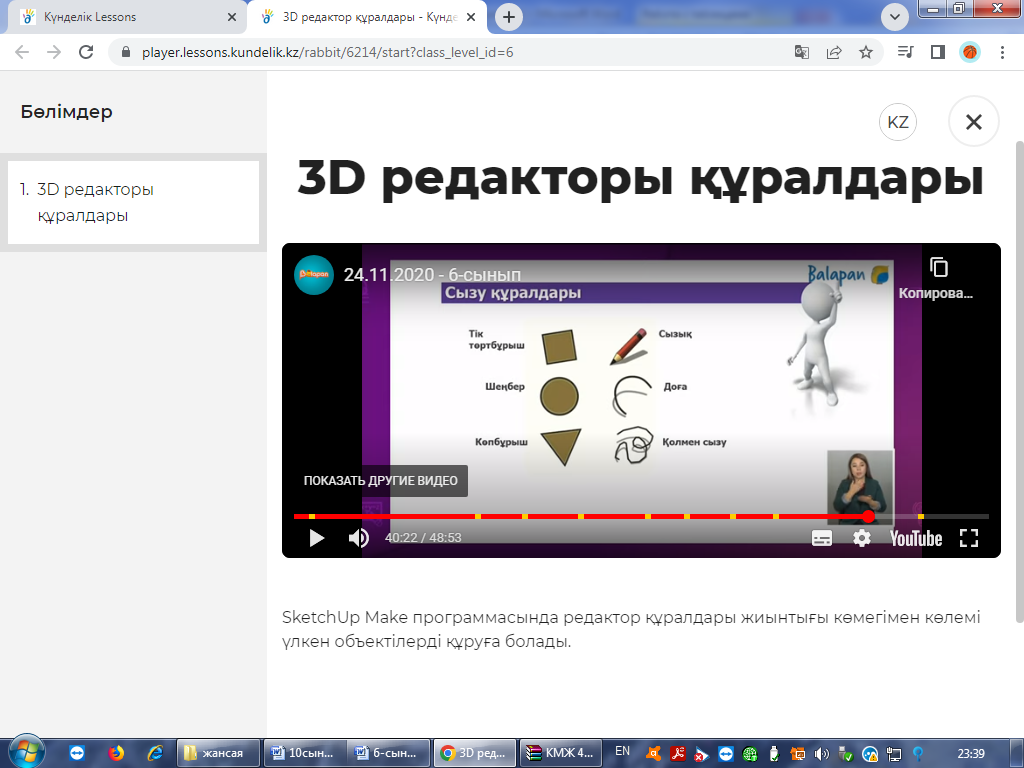Open the Balapan channel avatar
The width and height of the screenshot is (1024, 768).
[314, 275]
